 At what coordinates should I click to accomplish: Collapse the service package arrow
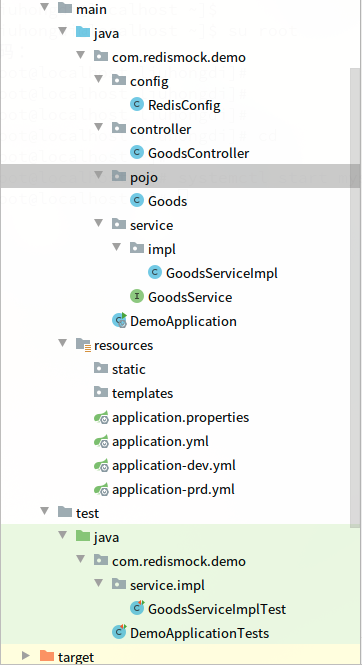click(99, 223)
